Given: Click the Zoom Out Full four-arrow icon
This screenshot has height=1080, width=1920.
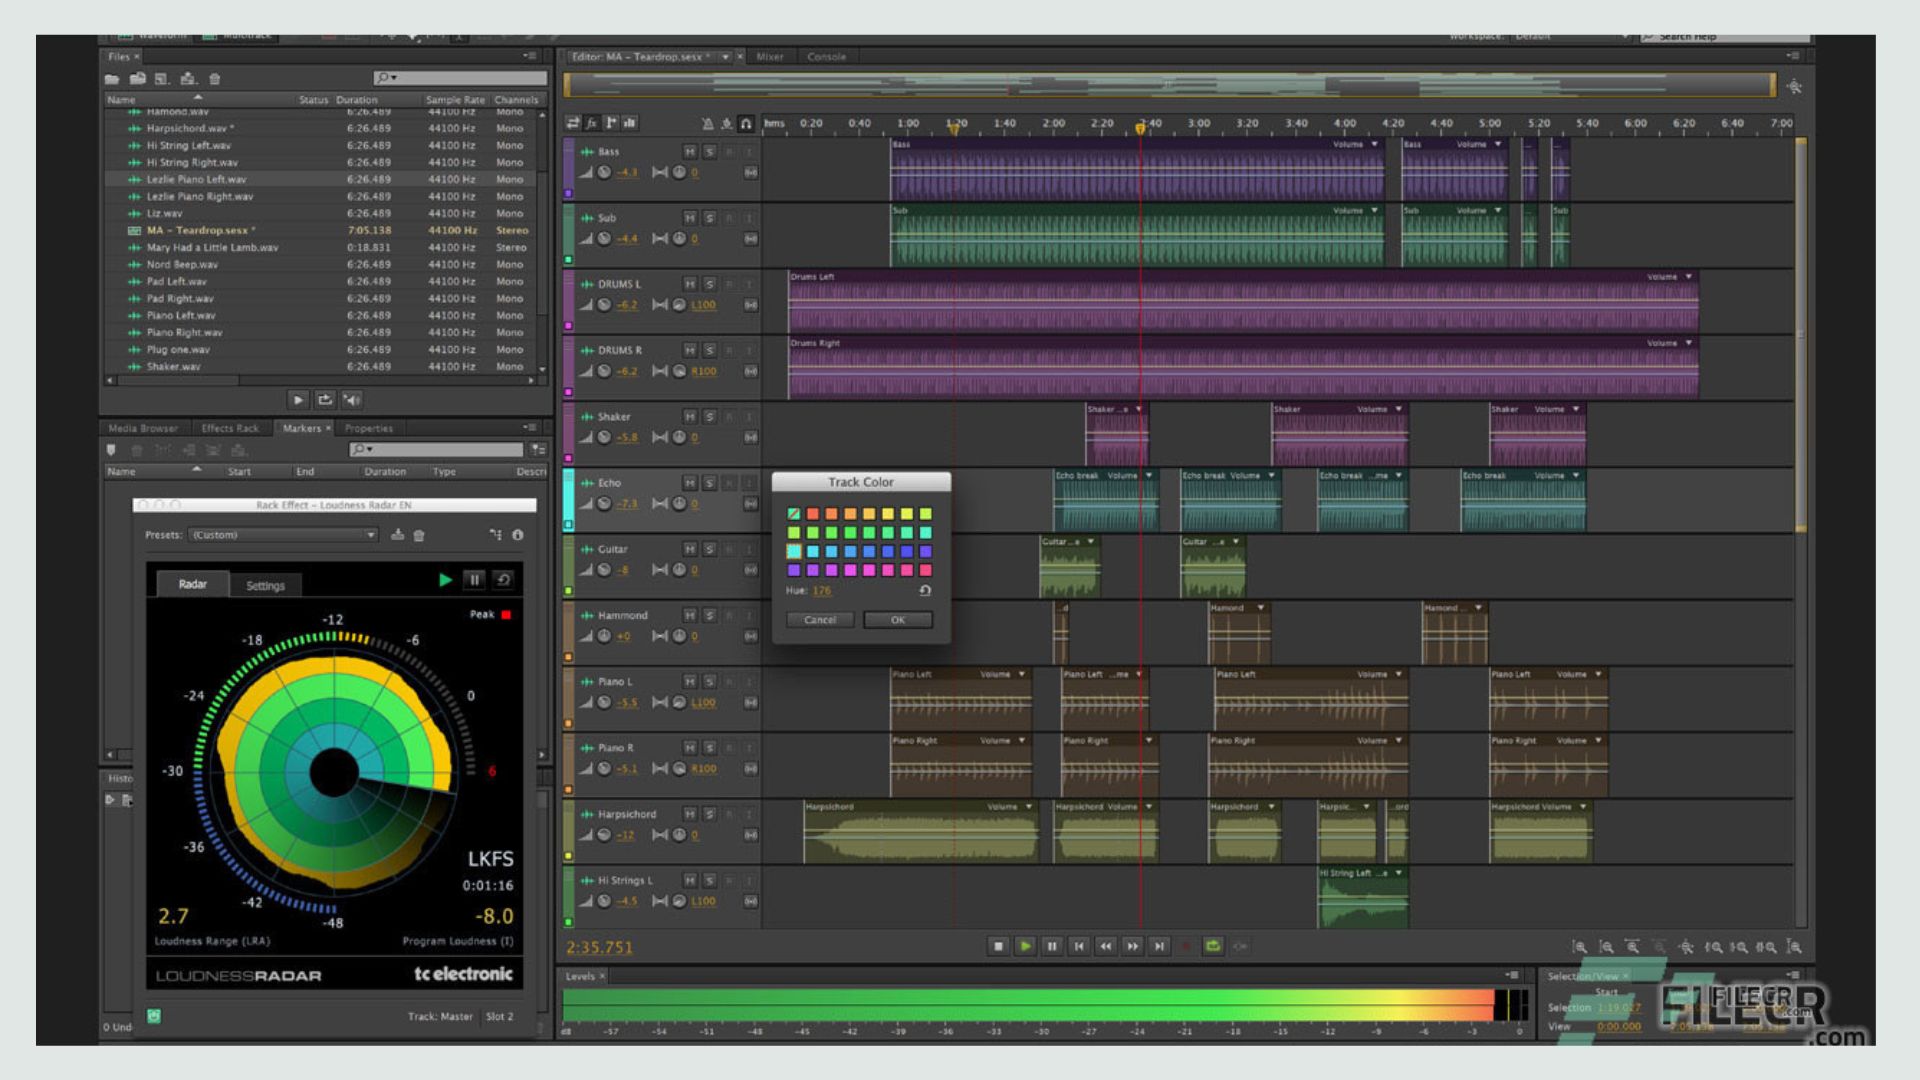Looking at the screenshot, I should (1686, 947).
